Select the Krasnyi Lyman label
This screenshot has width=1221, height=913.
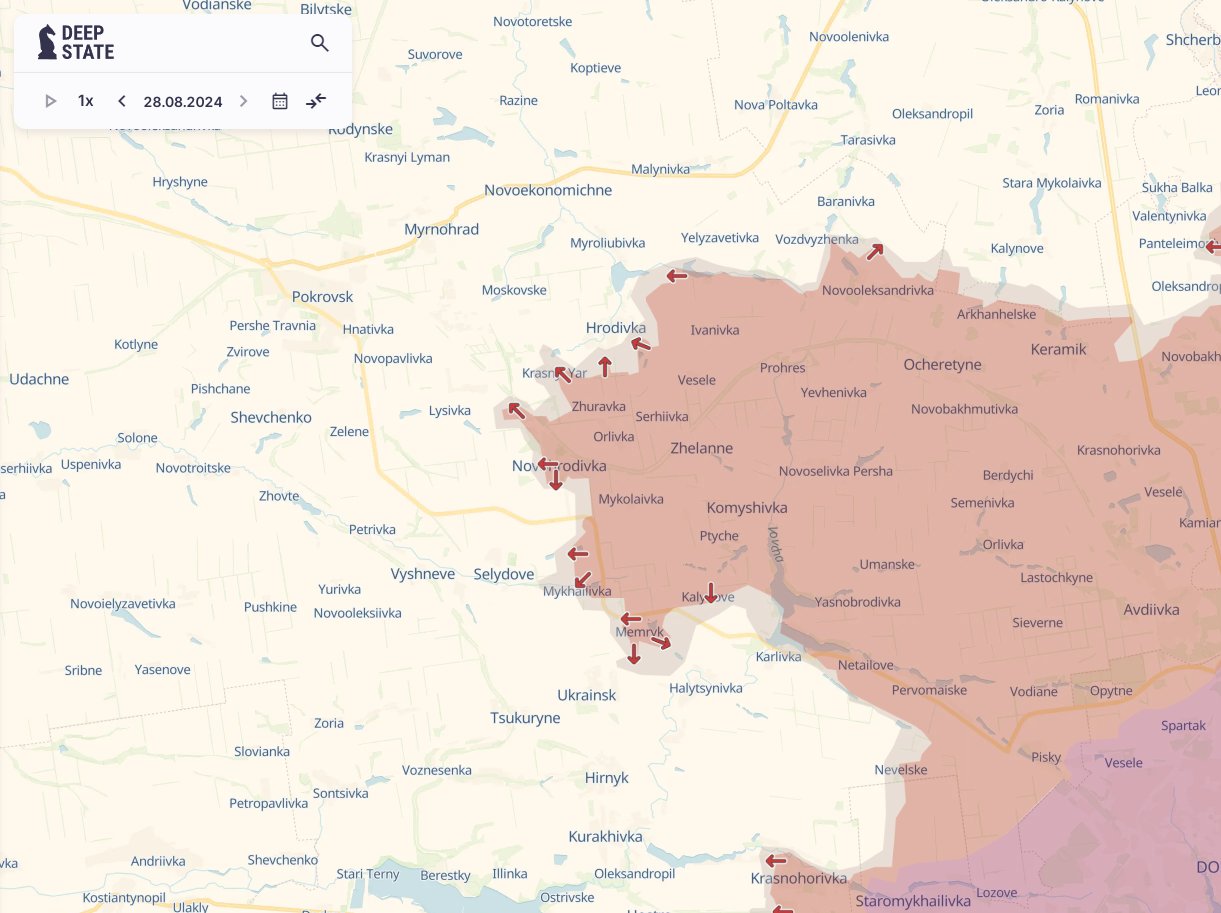(x=407, y=157)
